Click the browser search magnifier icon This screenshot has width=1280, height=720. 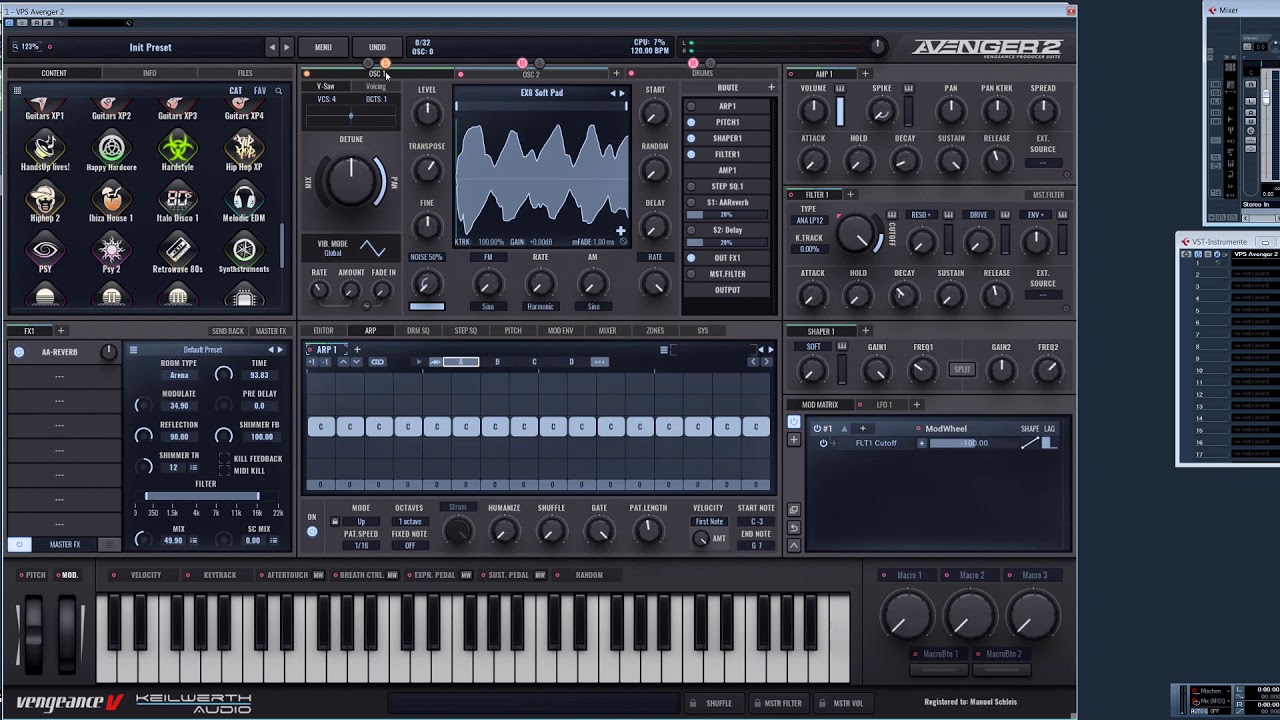[278, 91]
